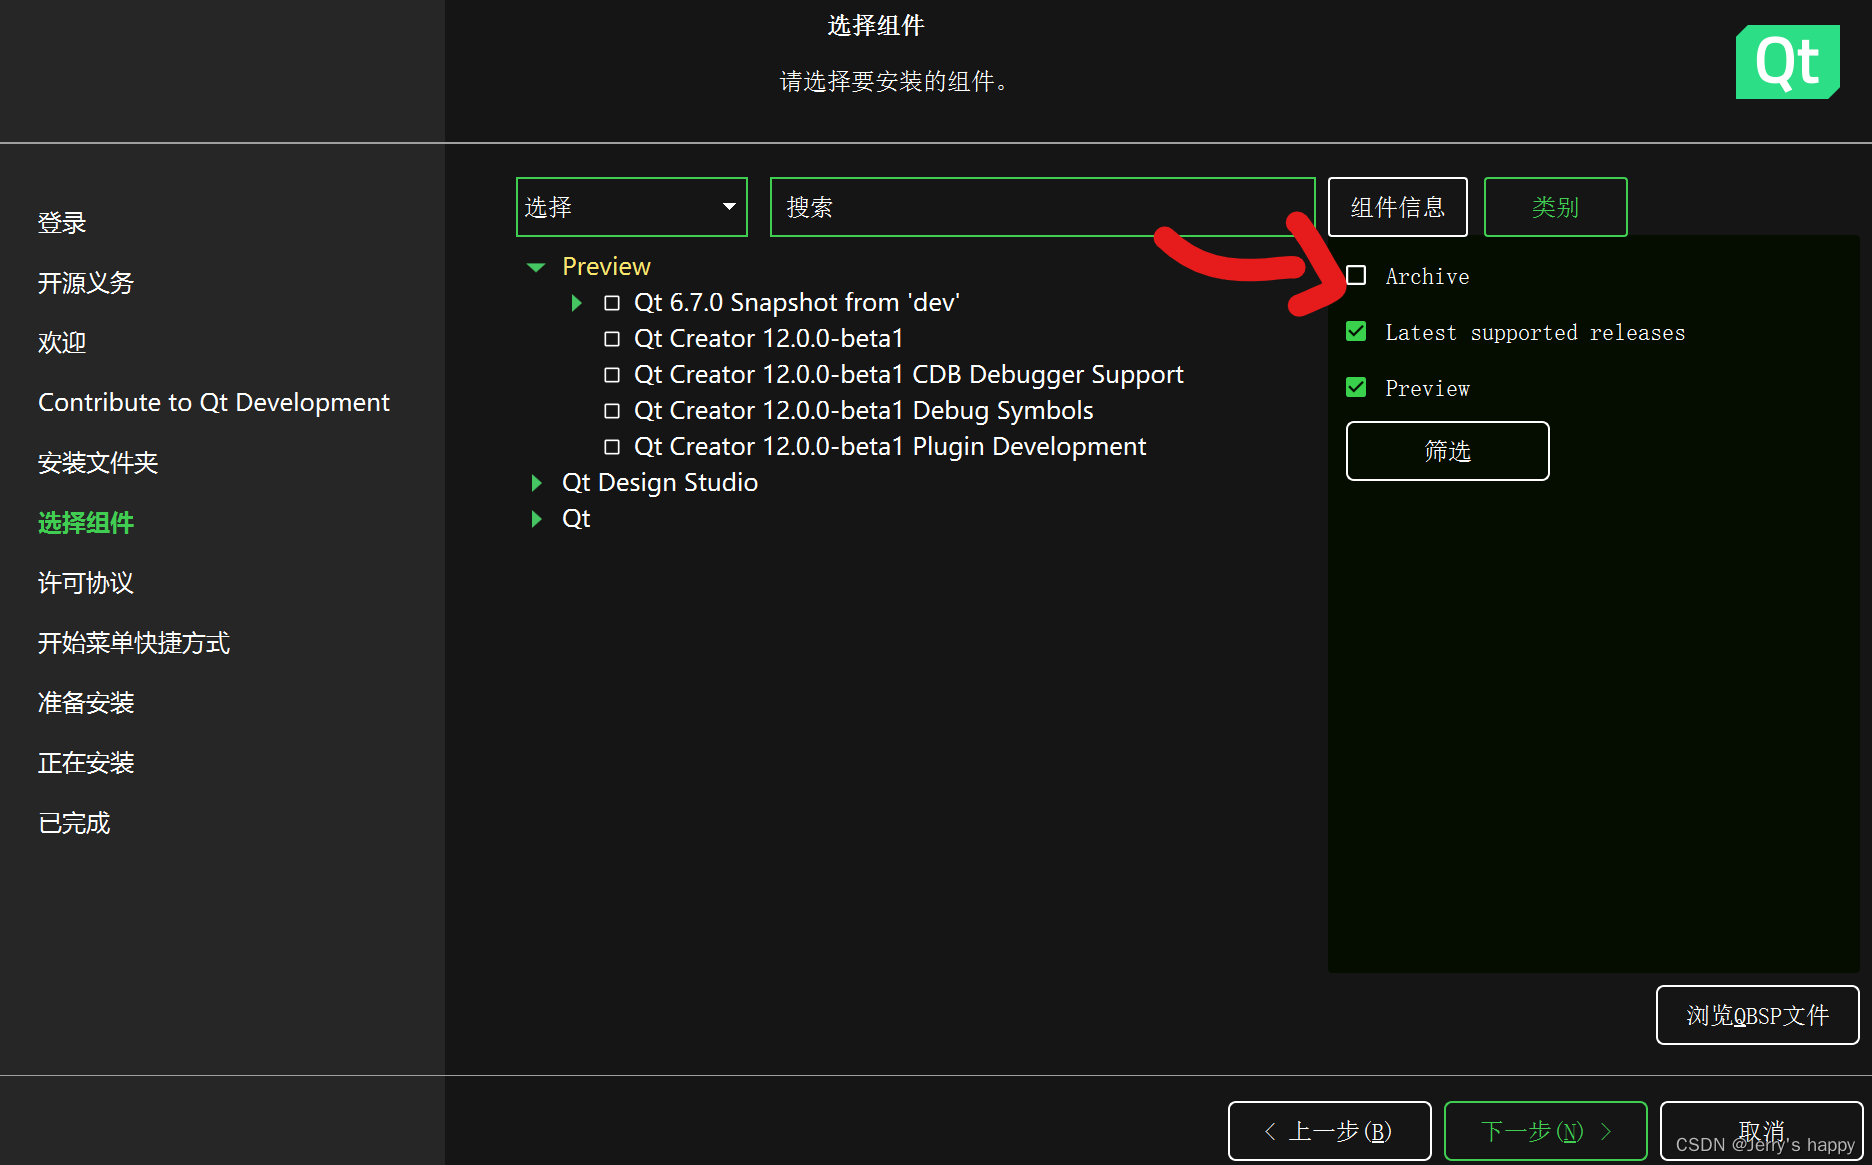Open the 选择 dropdown

tap(632, 207)
